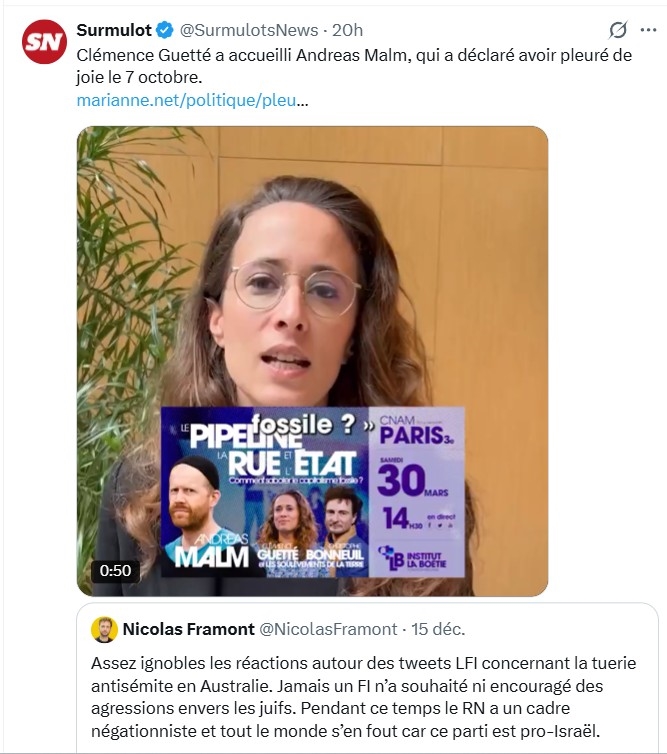Image resolution: width=667 pixels, height=754 pixels.
Task: Open the three-dot More menu of the tweet
Action: point(647,30)
